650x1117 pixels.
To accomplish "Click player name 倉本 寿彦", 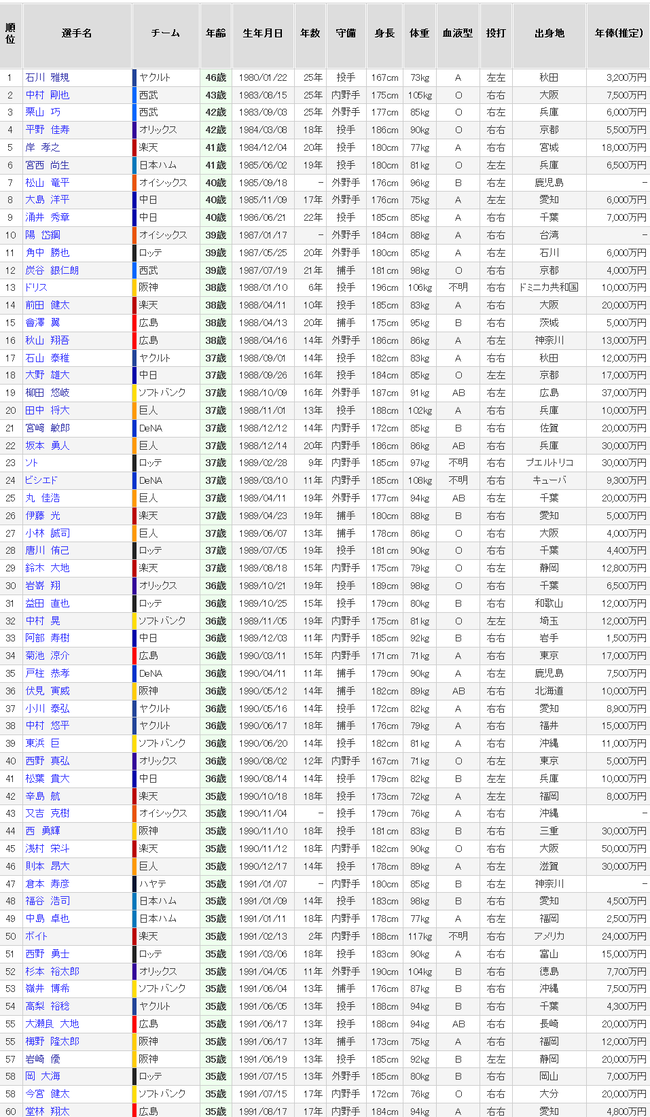I will [47, 883].
